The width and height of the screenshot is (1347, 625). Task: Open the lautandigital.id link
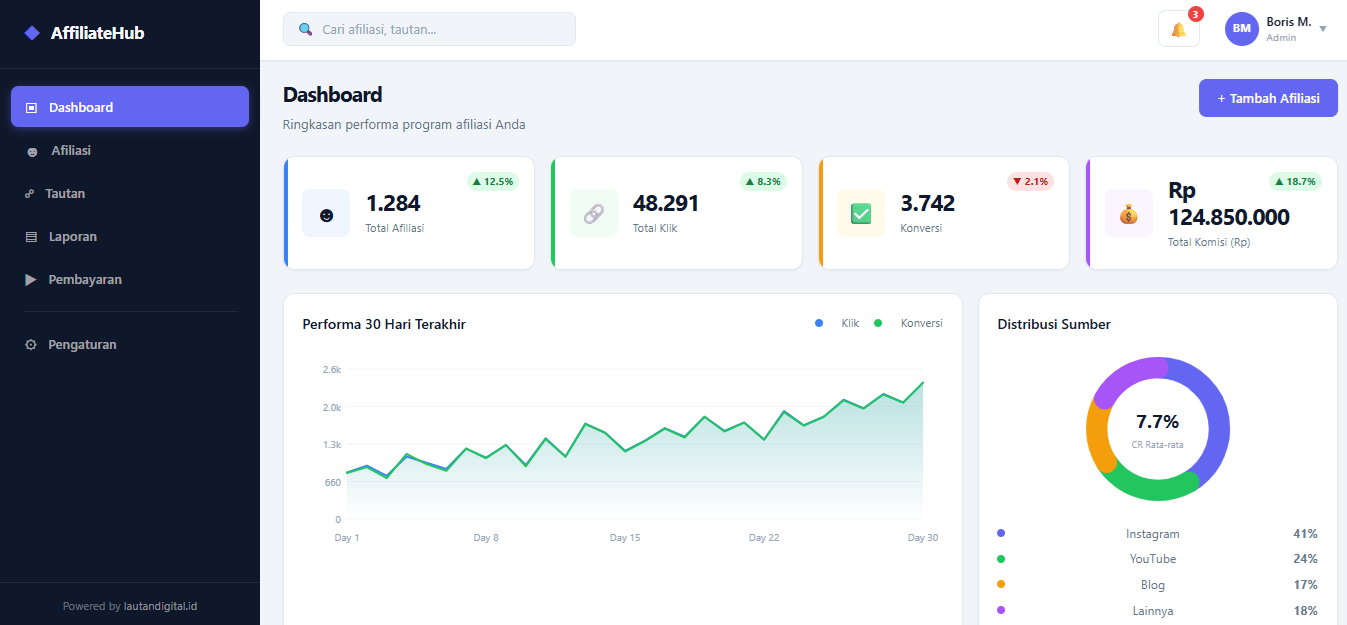(160, 606)
